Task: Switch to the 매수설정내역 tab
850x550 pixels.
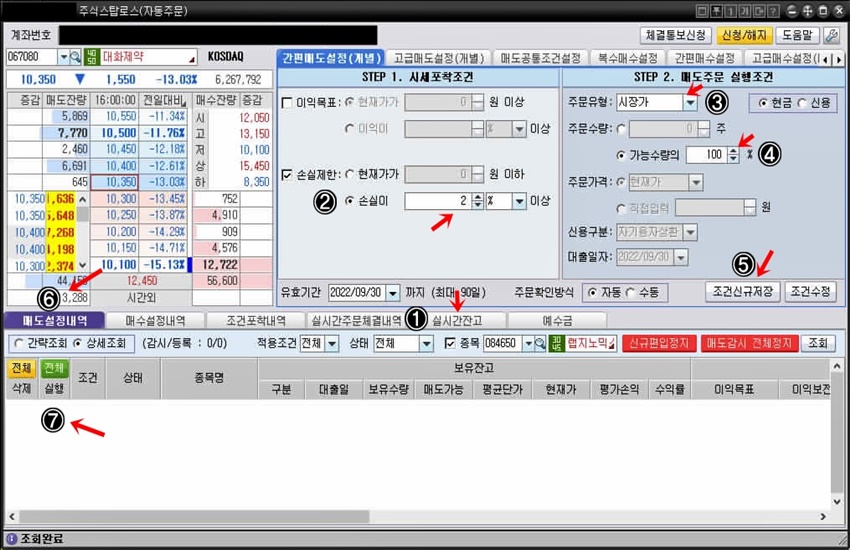Action: pyautogui.click(x=156, y=321)
